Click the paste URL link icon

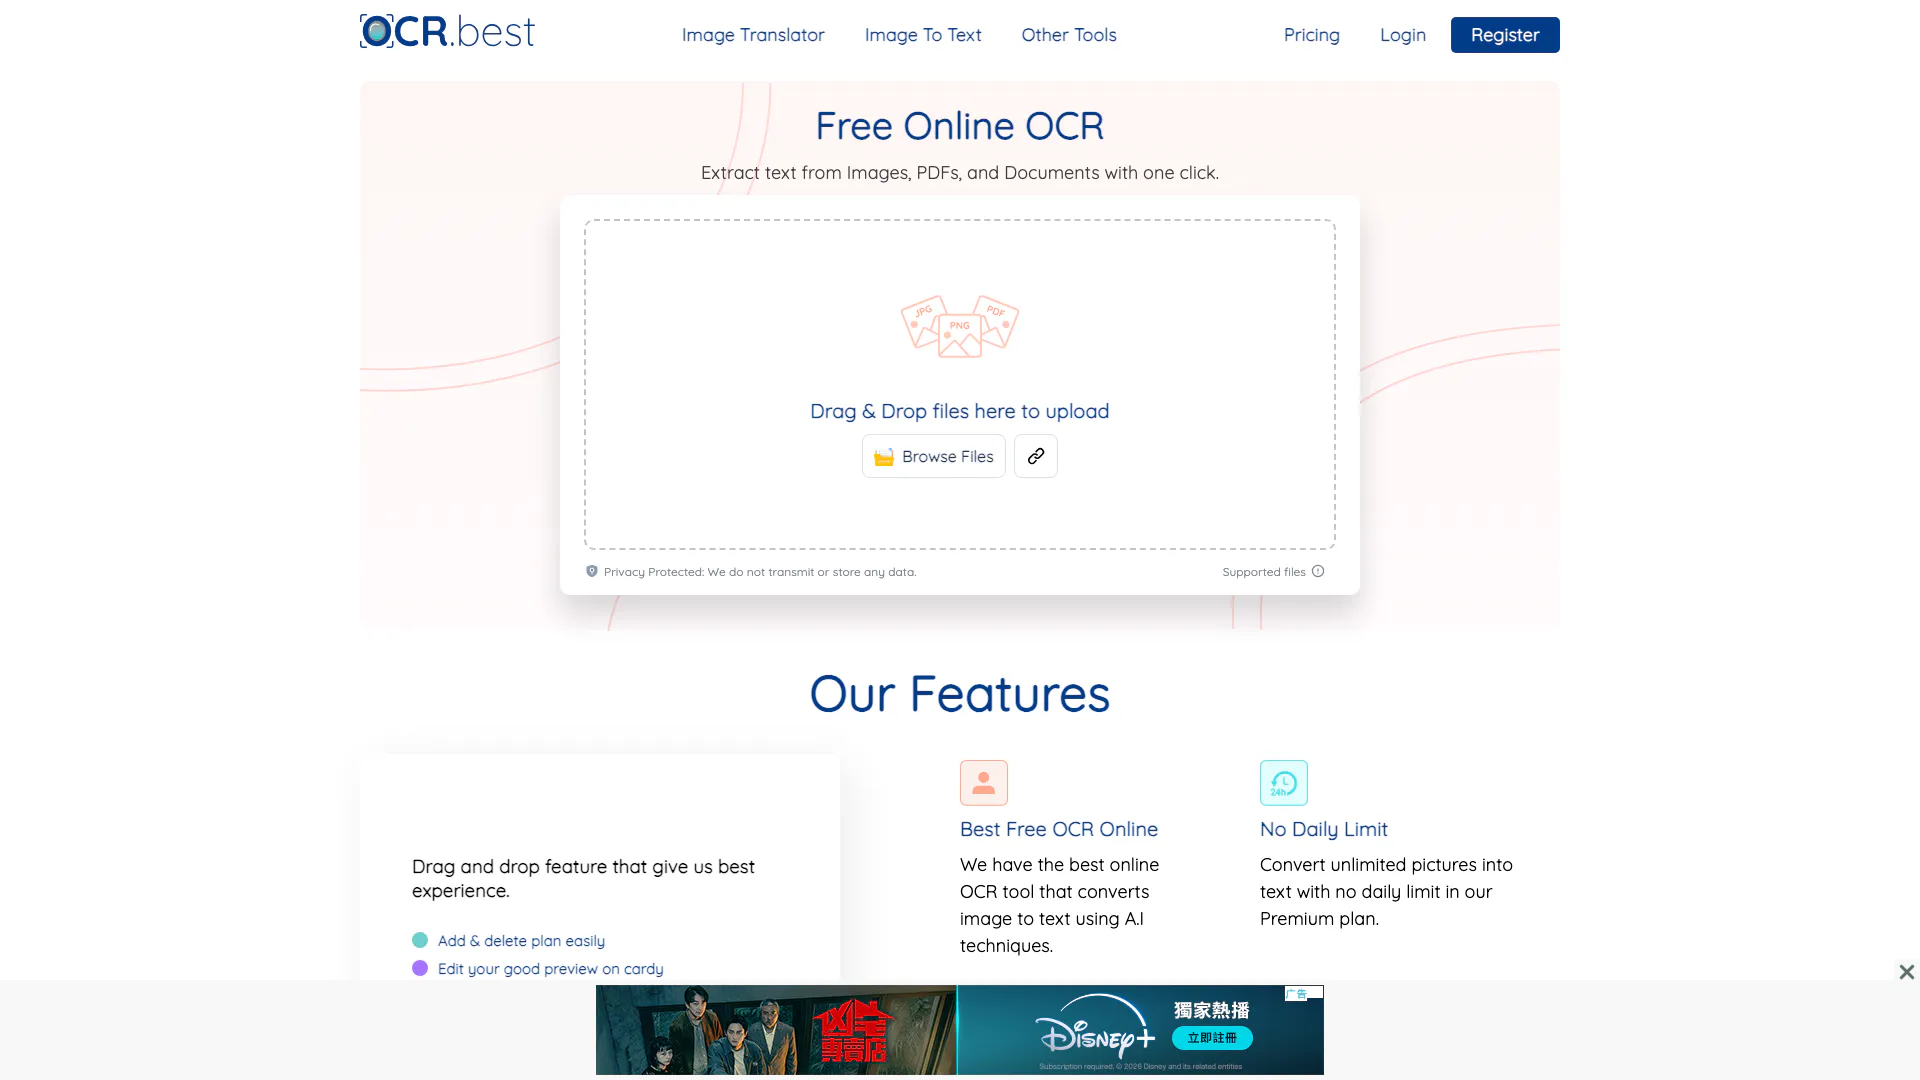pyautogui.click(x=1035, y=456)
